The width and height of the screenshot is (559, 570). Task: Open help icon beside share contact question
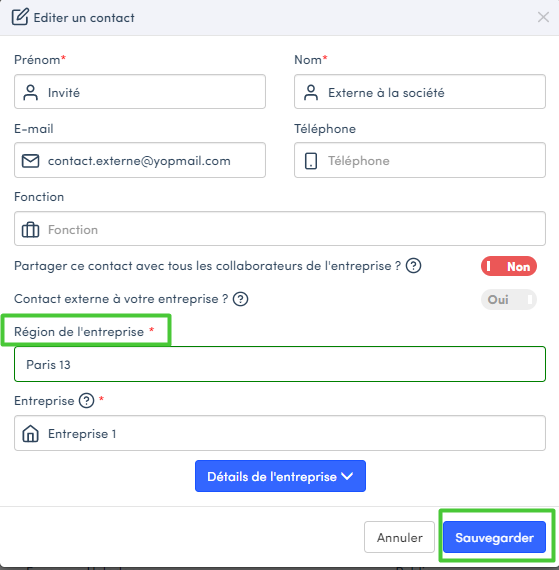click(413, 266)
